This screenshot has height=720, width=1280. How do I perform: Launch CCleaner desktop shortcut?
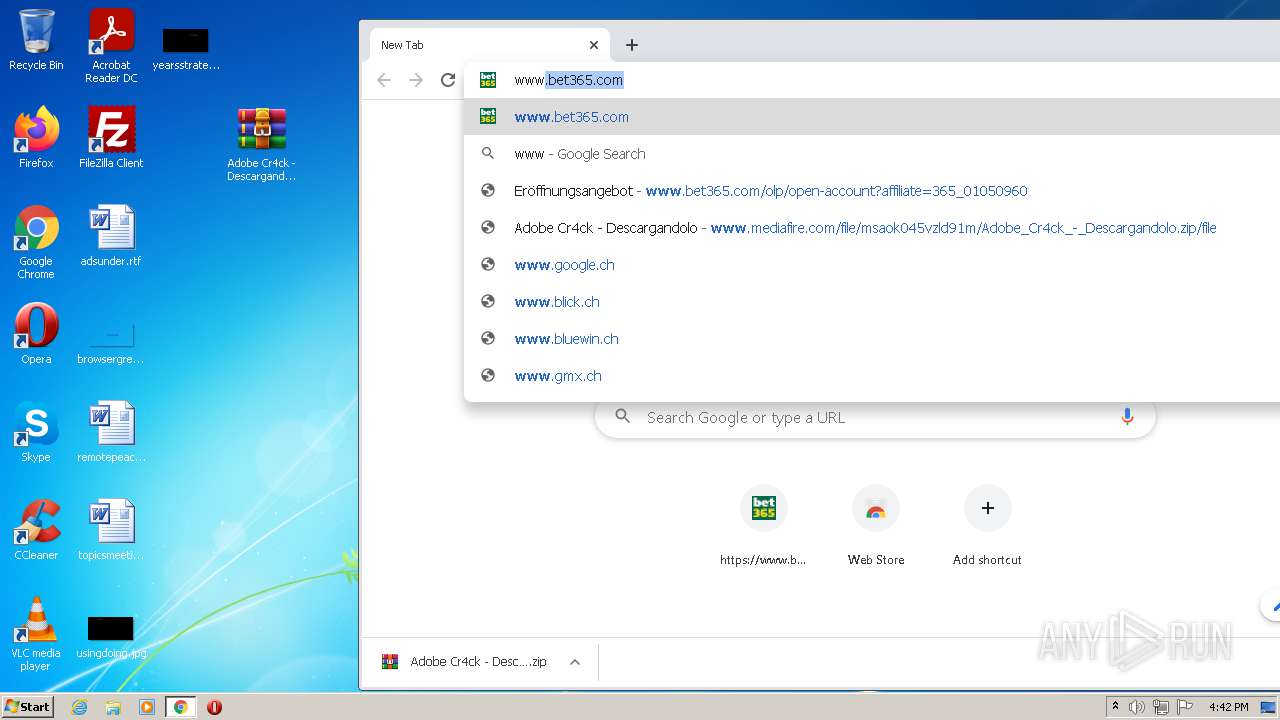pos(36,530)
